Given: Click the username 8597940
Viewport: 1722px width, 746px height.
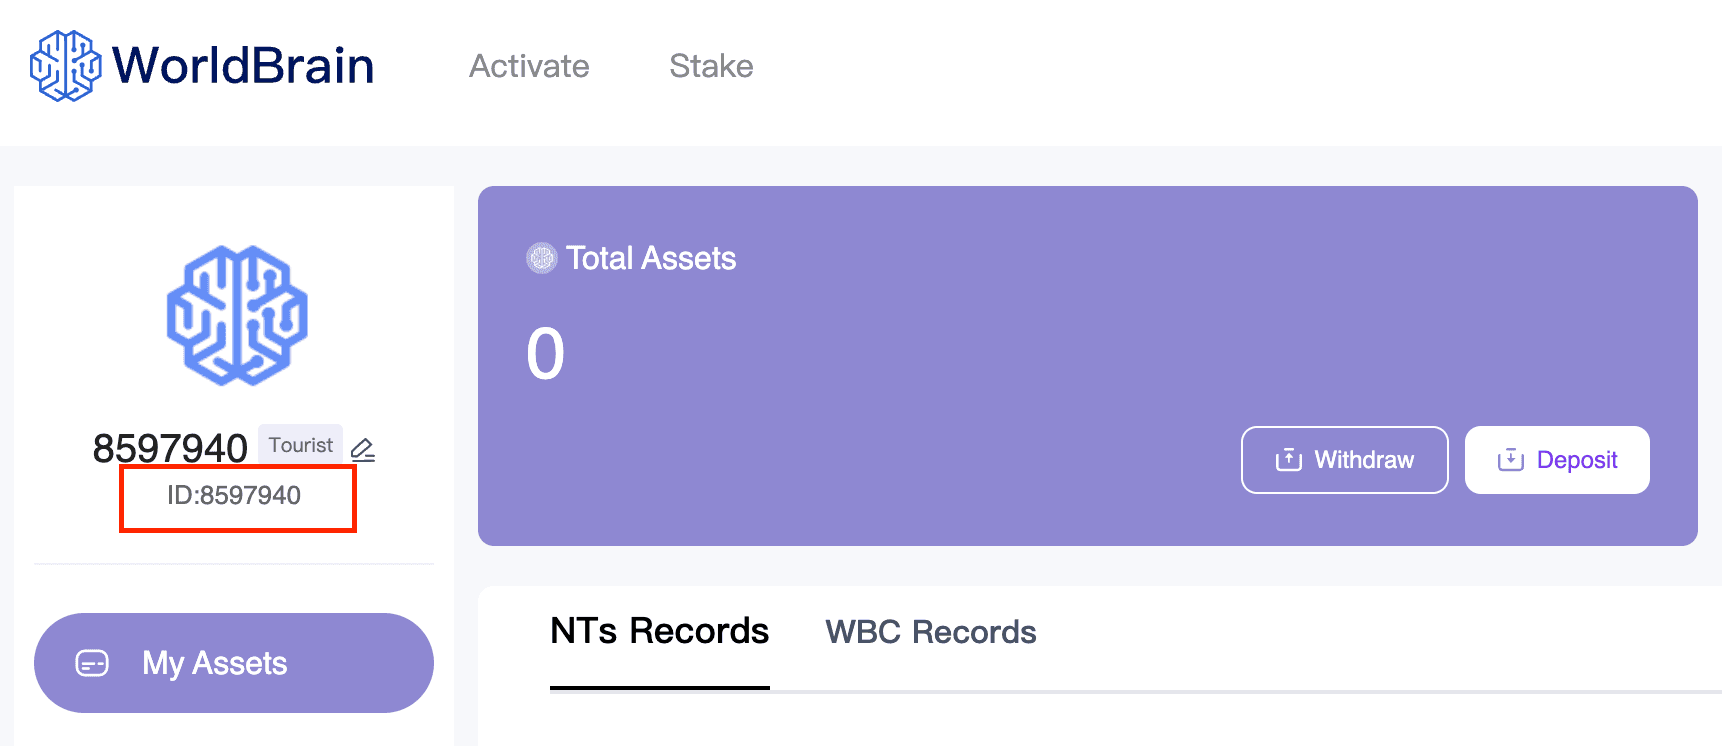Looking at the screenshot, I should 170,448.
